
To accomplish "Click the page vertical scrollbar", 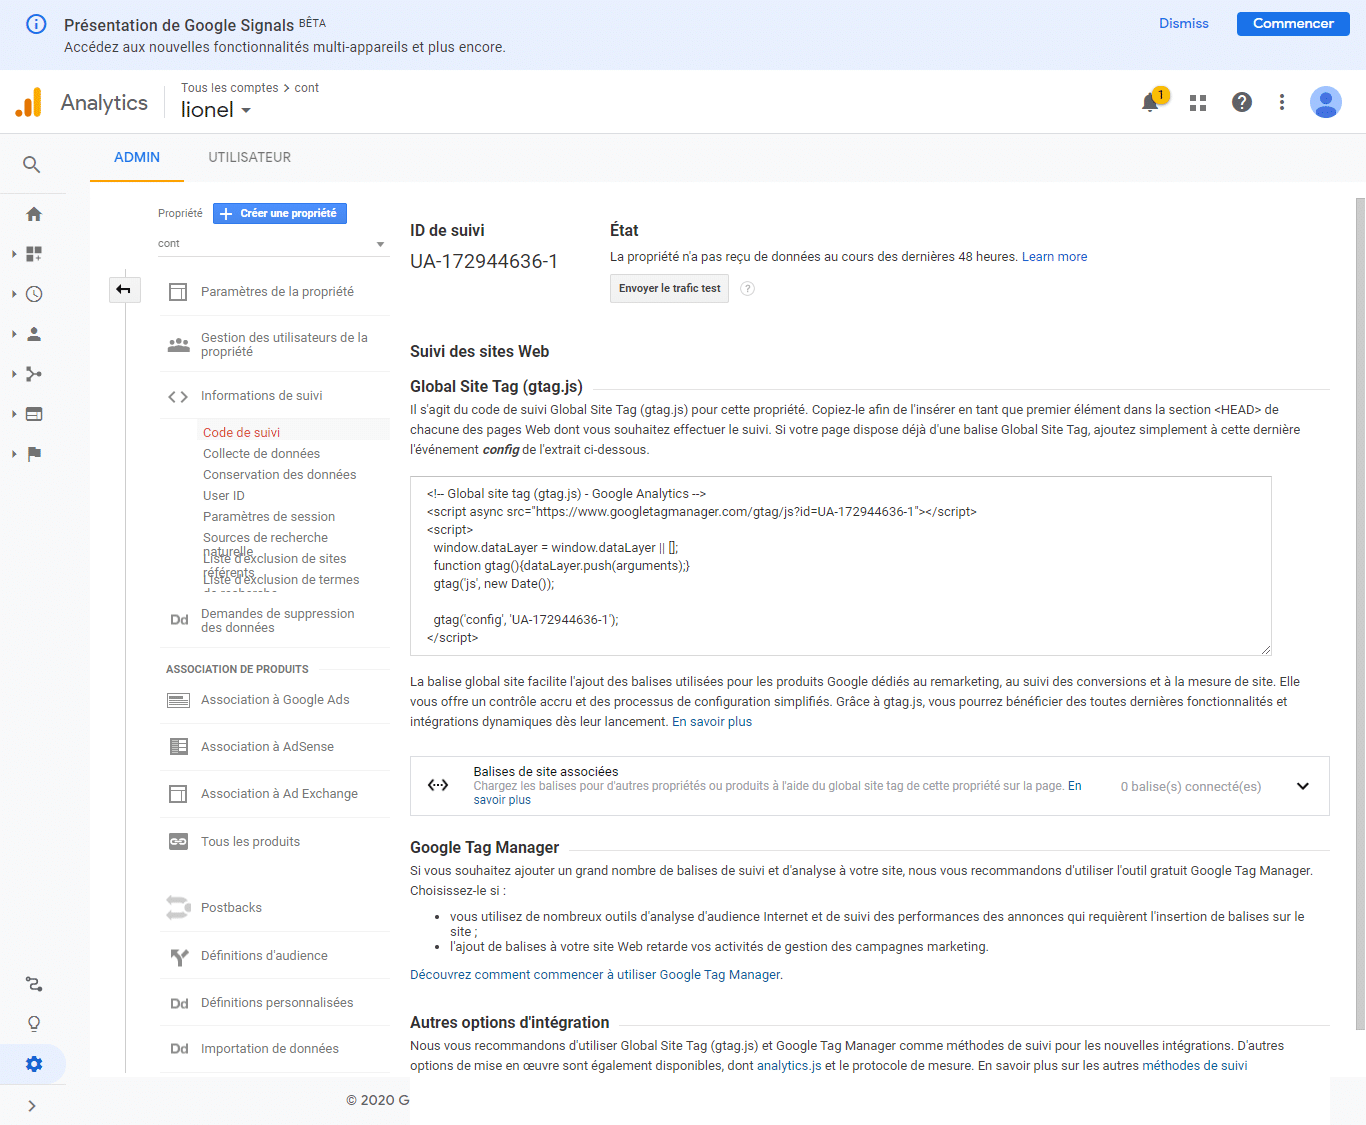I will [x=1360, y=614].
